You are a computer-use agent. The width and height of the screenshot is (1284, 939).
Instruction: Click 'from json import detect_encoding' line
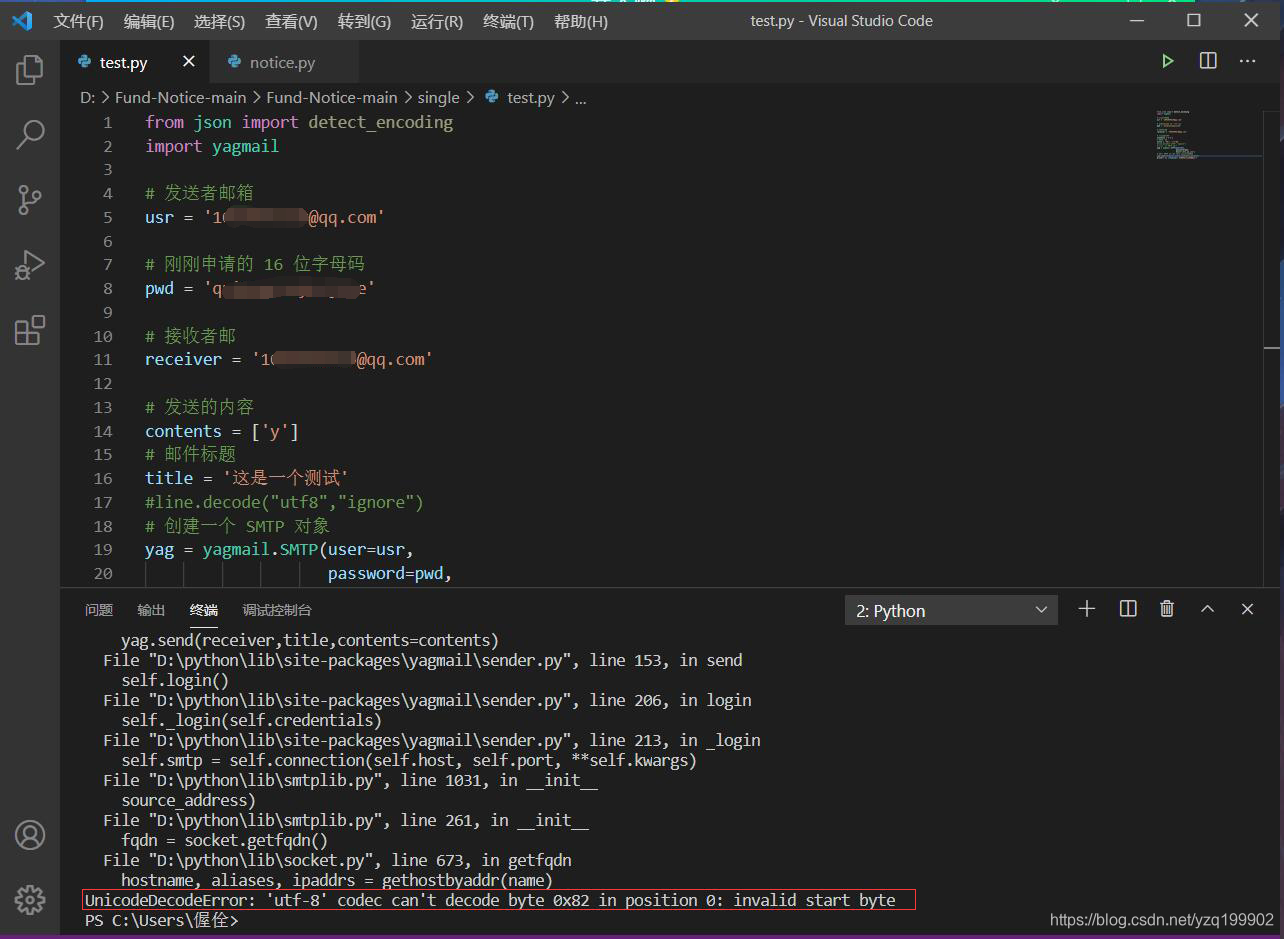(299, 122)
